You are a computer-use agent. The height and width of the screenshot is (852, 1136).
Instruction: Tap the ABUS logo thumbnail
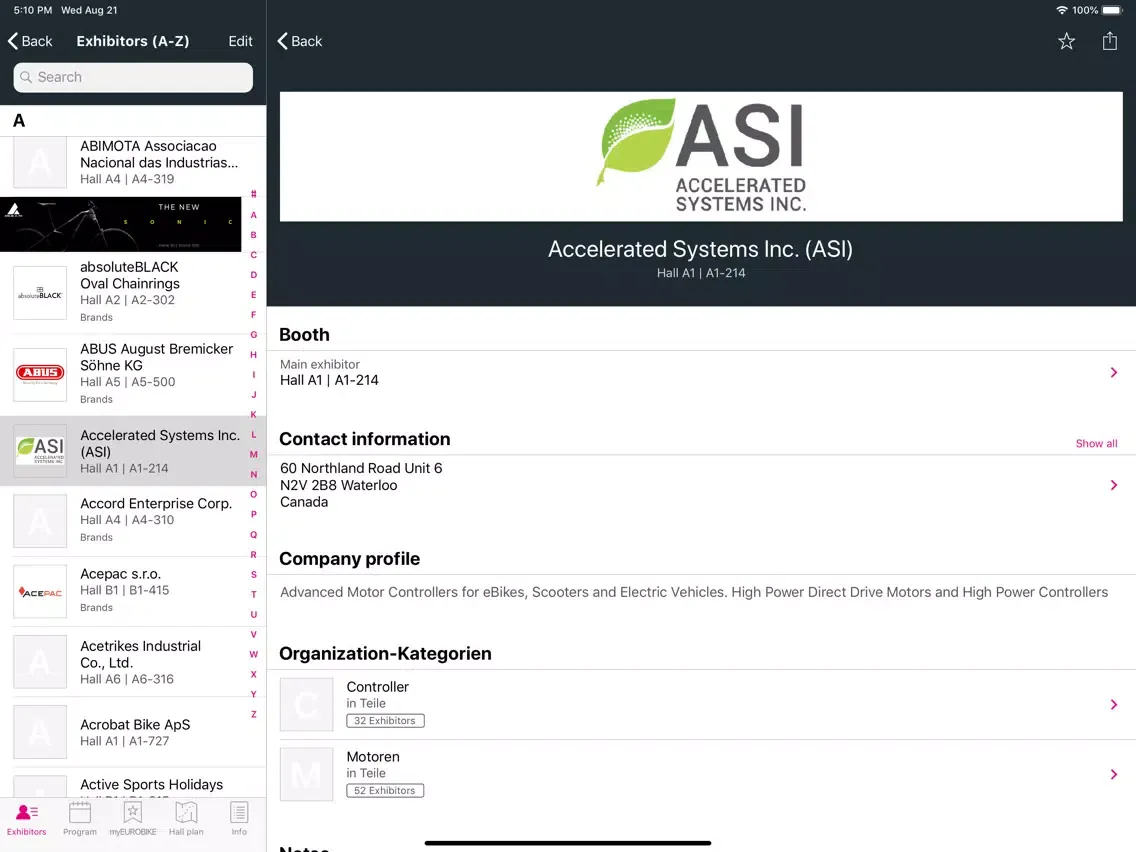coord(40,374)
